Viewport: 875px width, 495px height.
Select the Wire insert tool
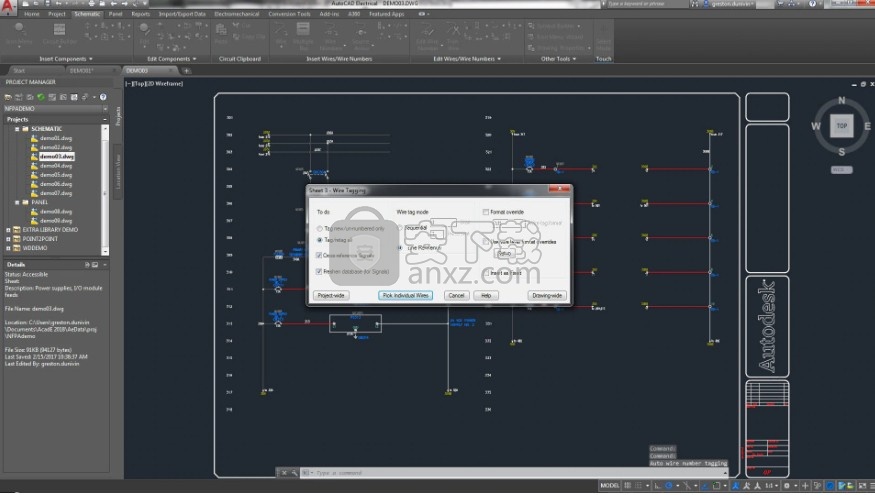tap(281, 33)
